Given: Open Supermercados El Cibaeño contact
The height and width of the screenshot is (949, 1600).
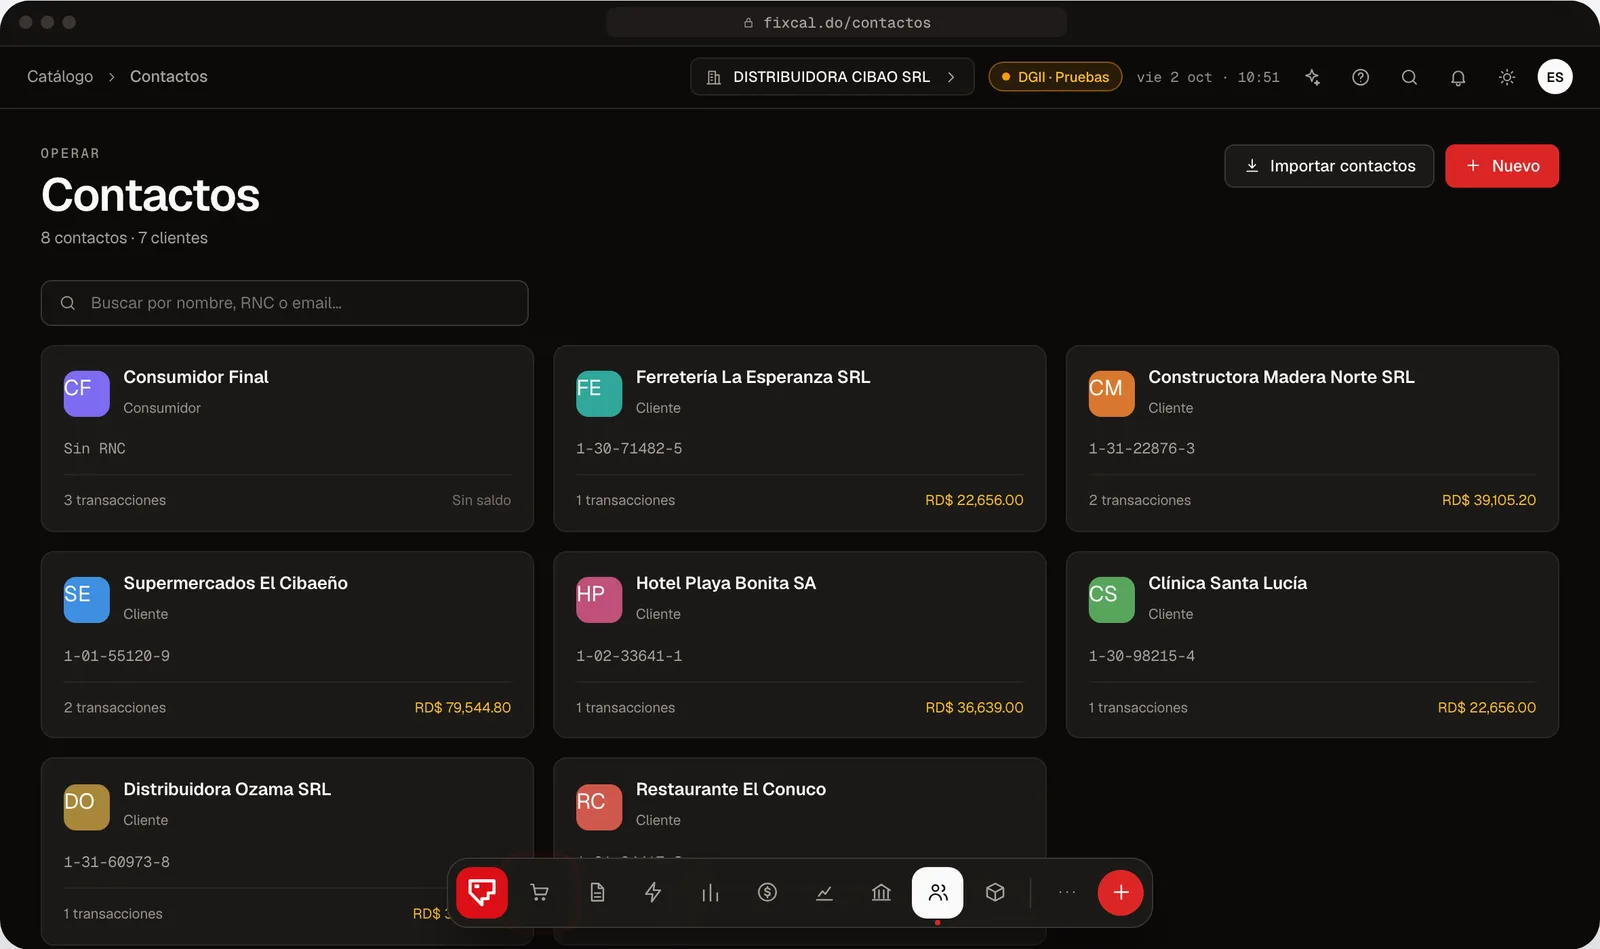Looking at the screenshot, I should click(x=287, y=645).
